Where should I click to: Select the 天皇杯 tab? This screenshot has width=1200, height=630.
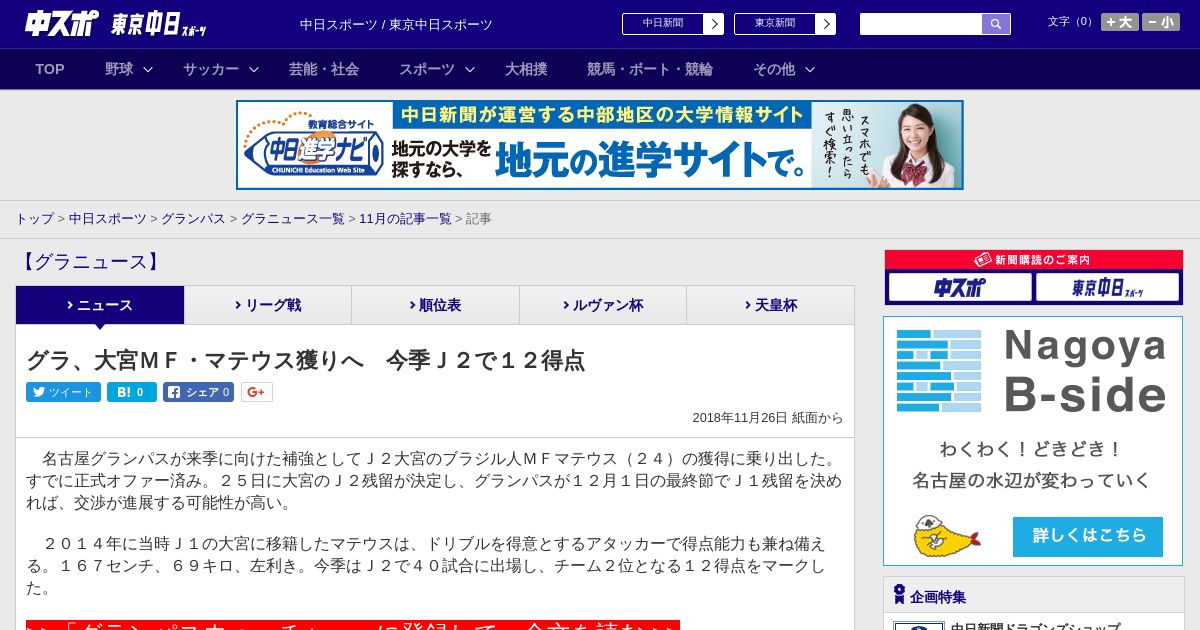click(x=770, y=305)
